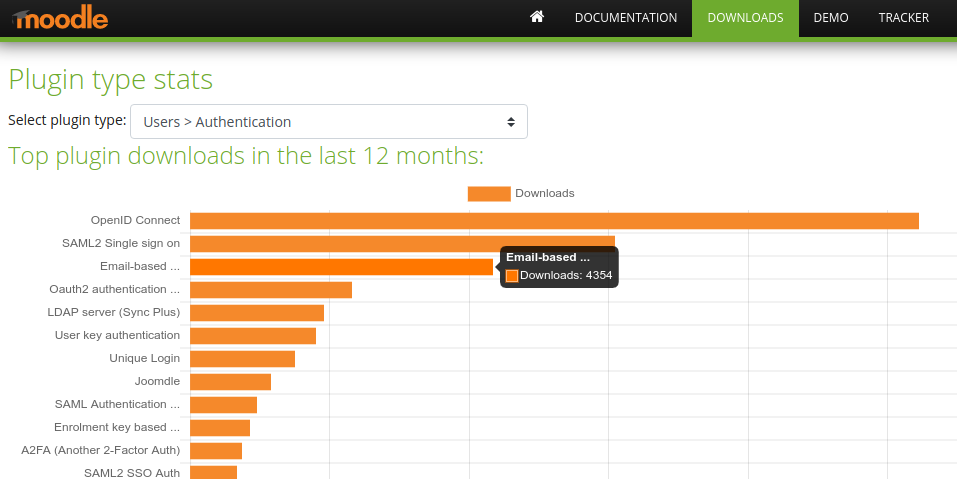Click the Oauth2 authentication bar
Screen dimensions: 957x479
[x=271, y=290]
